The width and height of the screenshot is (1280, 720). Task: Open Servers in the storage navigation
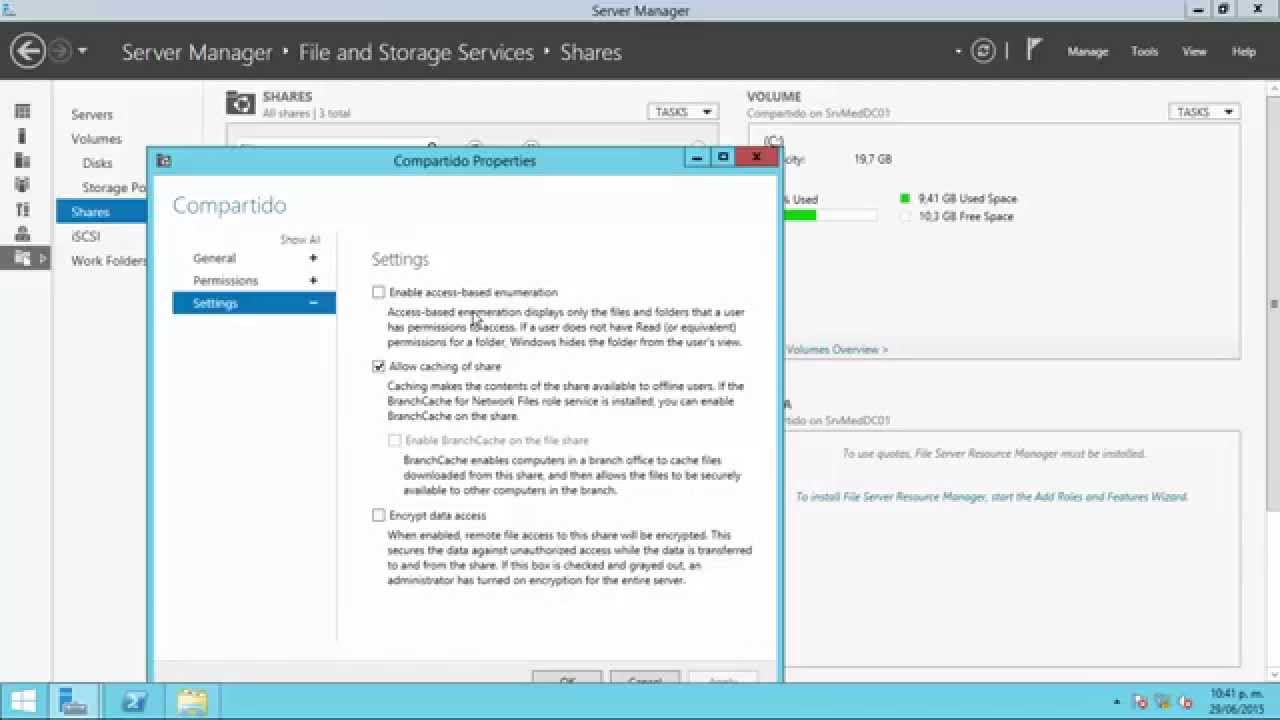[x=92, y=115]
